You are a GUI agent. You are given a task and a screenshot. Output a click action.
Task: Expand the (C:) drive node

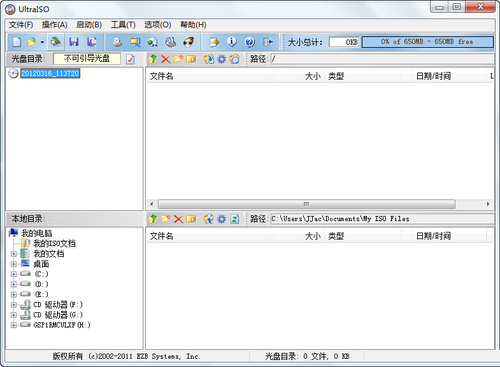point(13,274)
